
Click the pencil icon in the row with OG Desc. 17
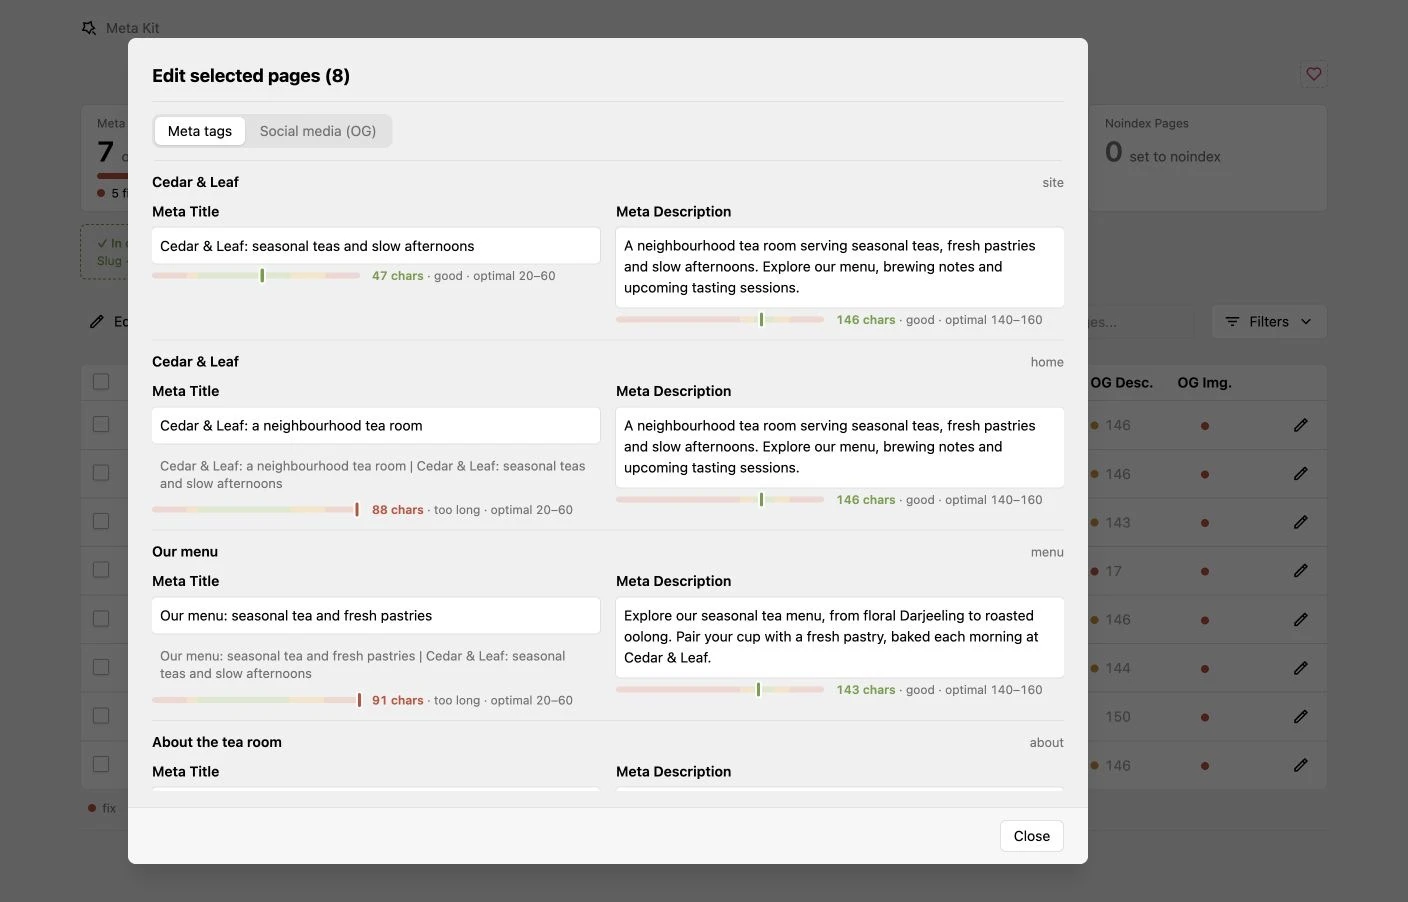coord(1300,571)
